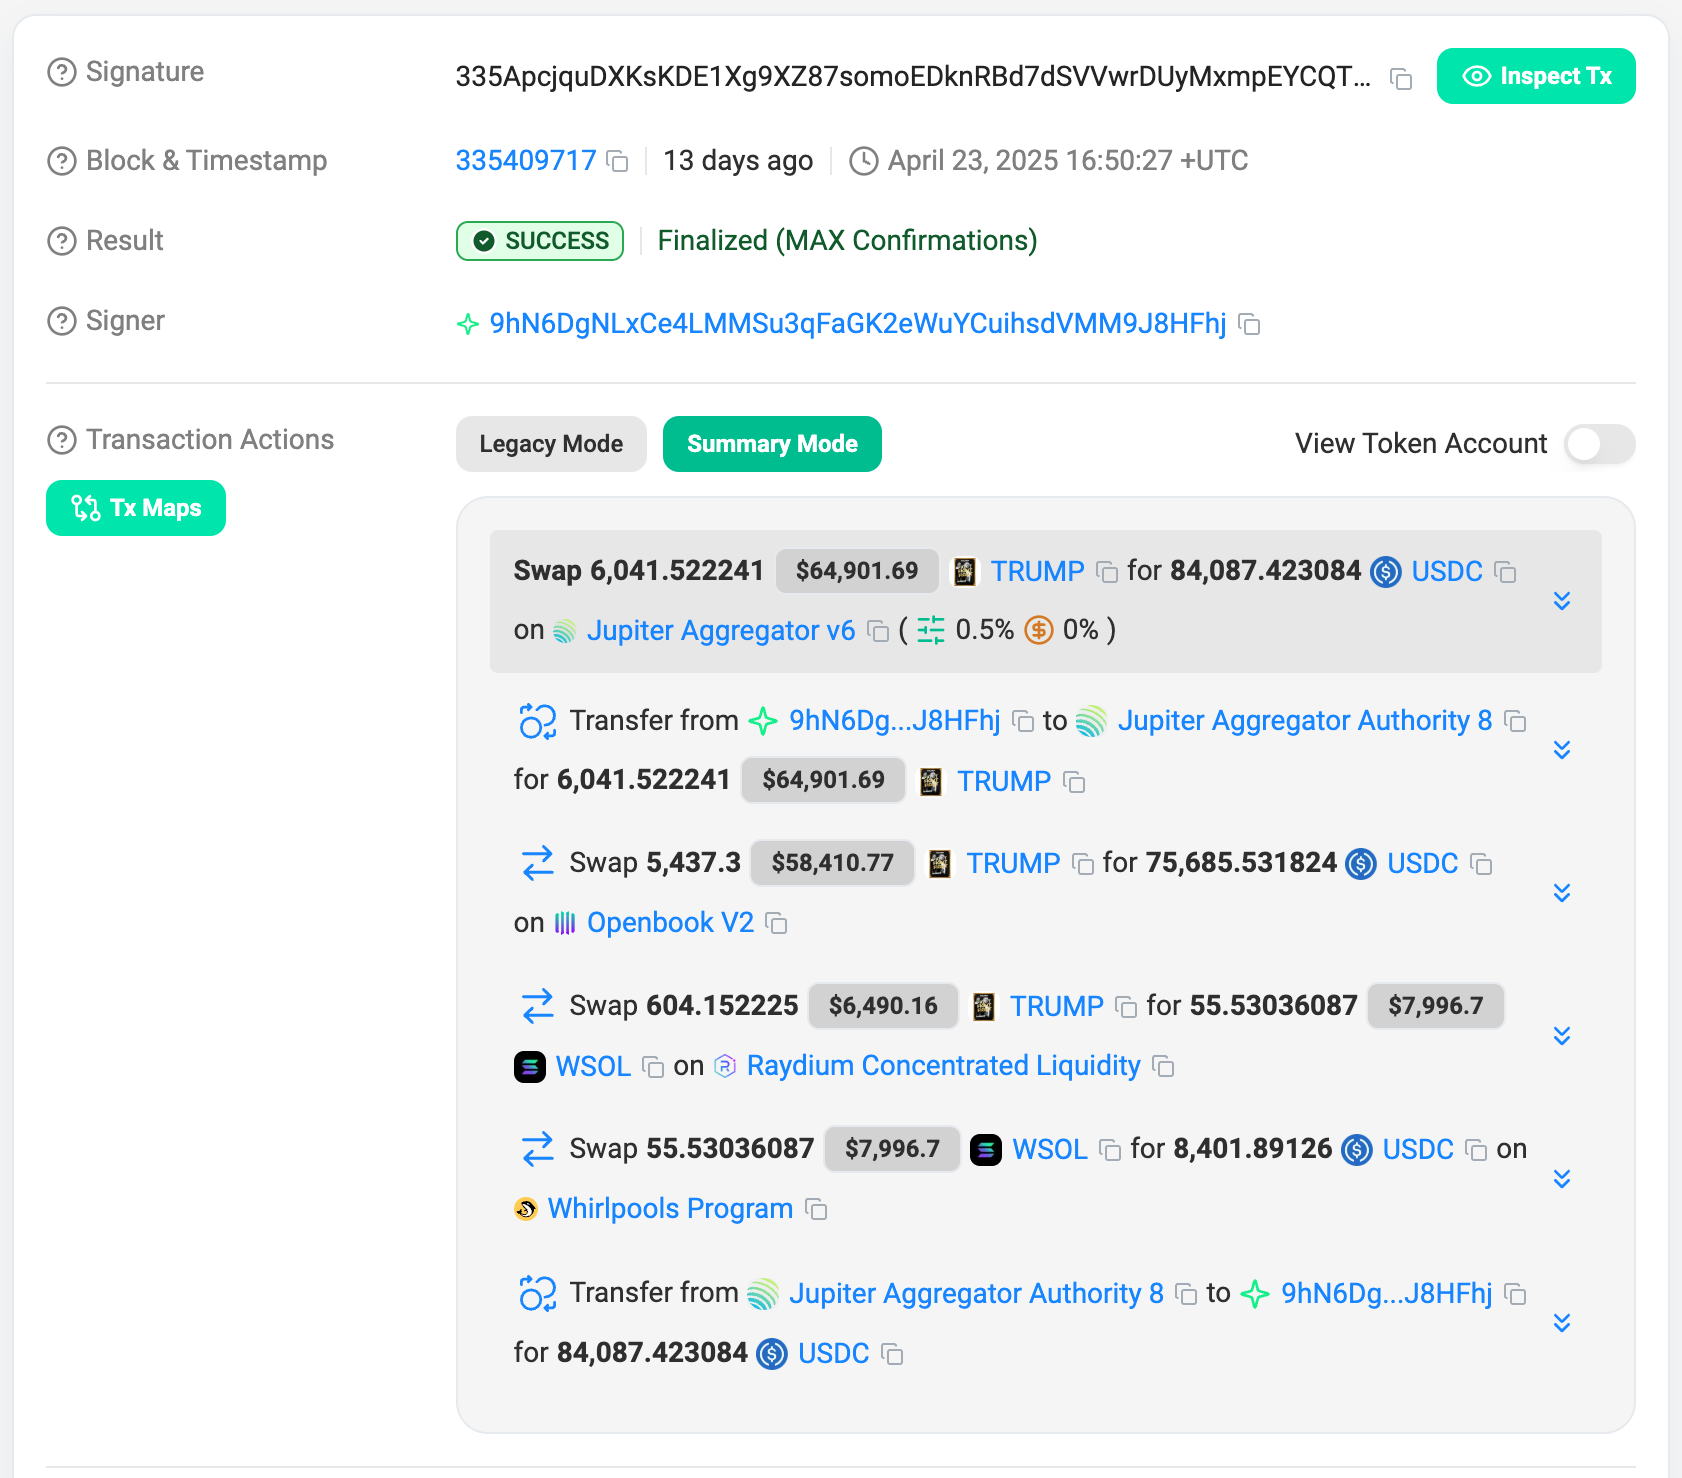Expand the Jupiter Aggregator v6 swap summary
The image size is (1682, 1478).
coord(1562,601)
